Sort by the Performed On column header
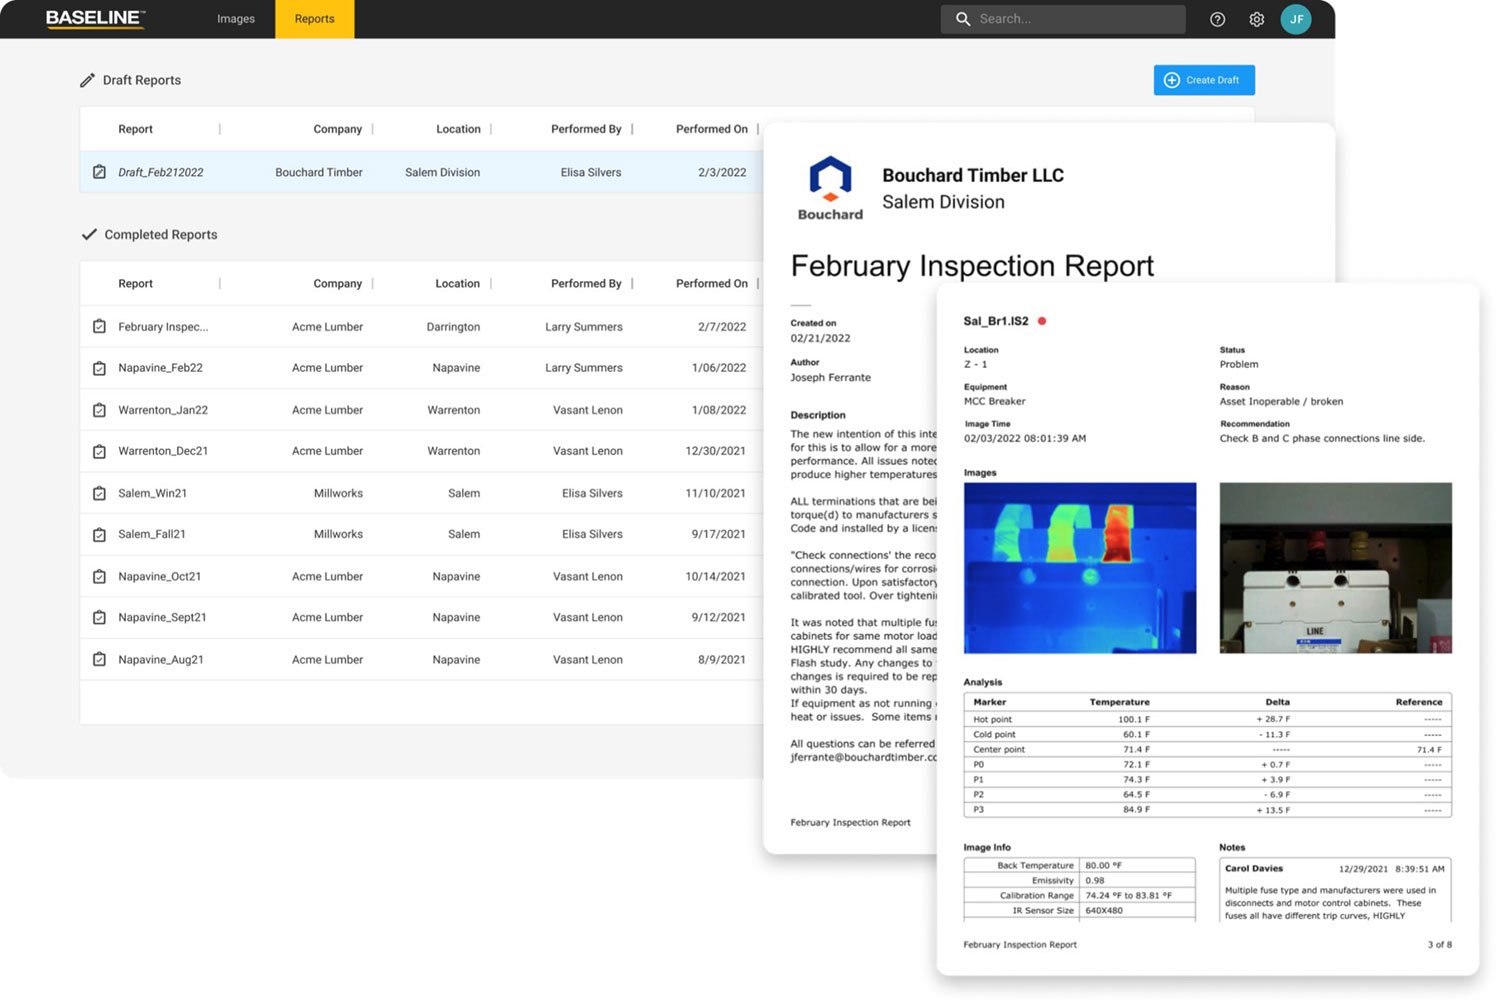This screenshot has width=1500, height=1000. (x=711, y=128)
